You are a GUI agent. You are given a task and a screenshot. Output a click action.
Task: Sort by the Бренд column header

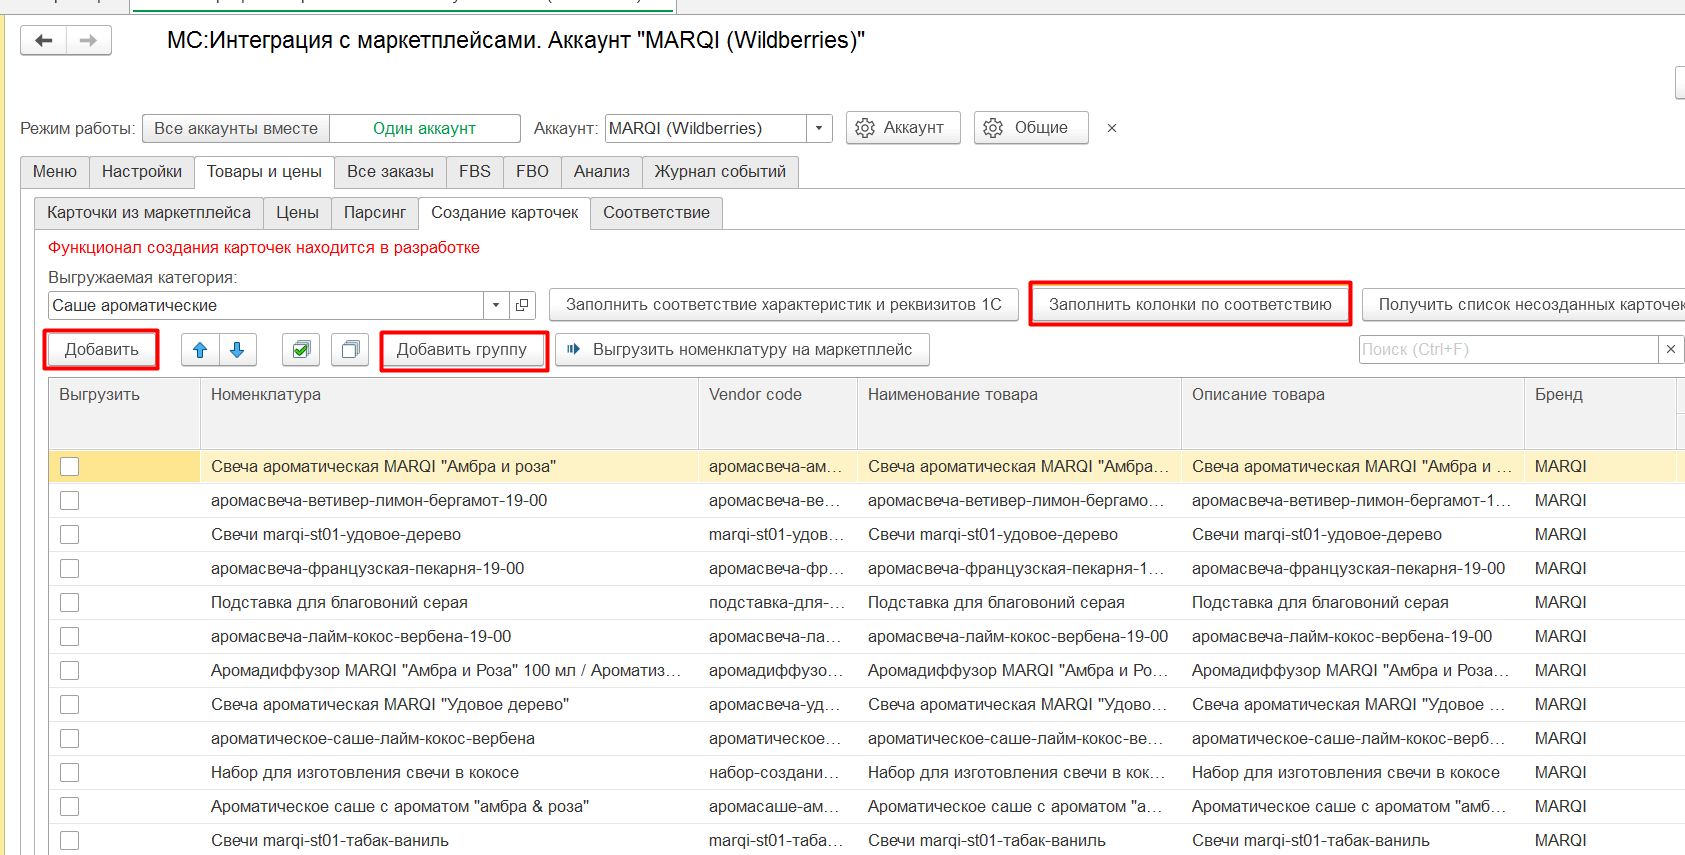pyautogui.click(x=1600, y=413)
